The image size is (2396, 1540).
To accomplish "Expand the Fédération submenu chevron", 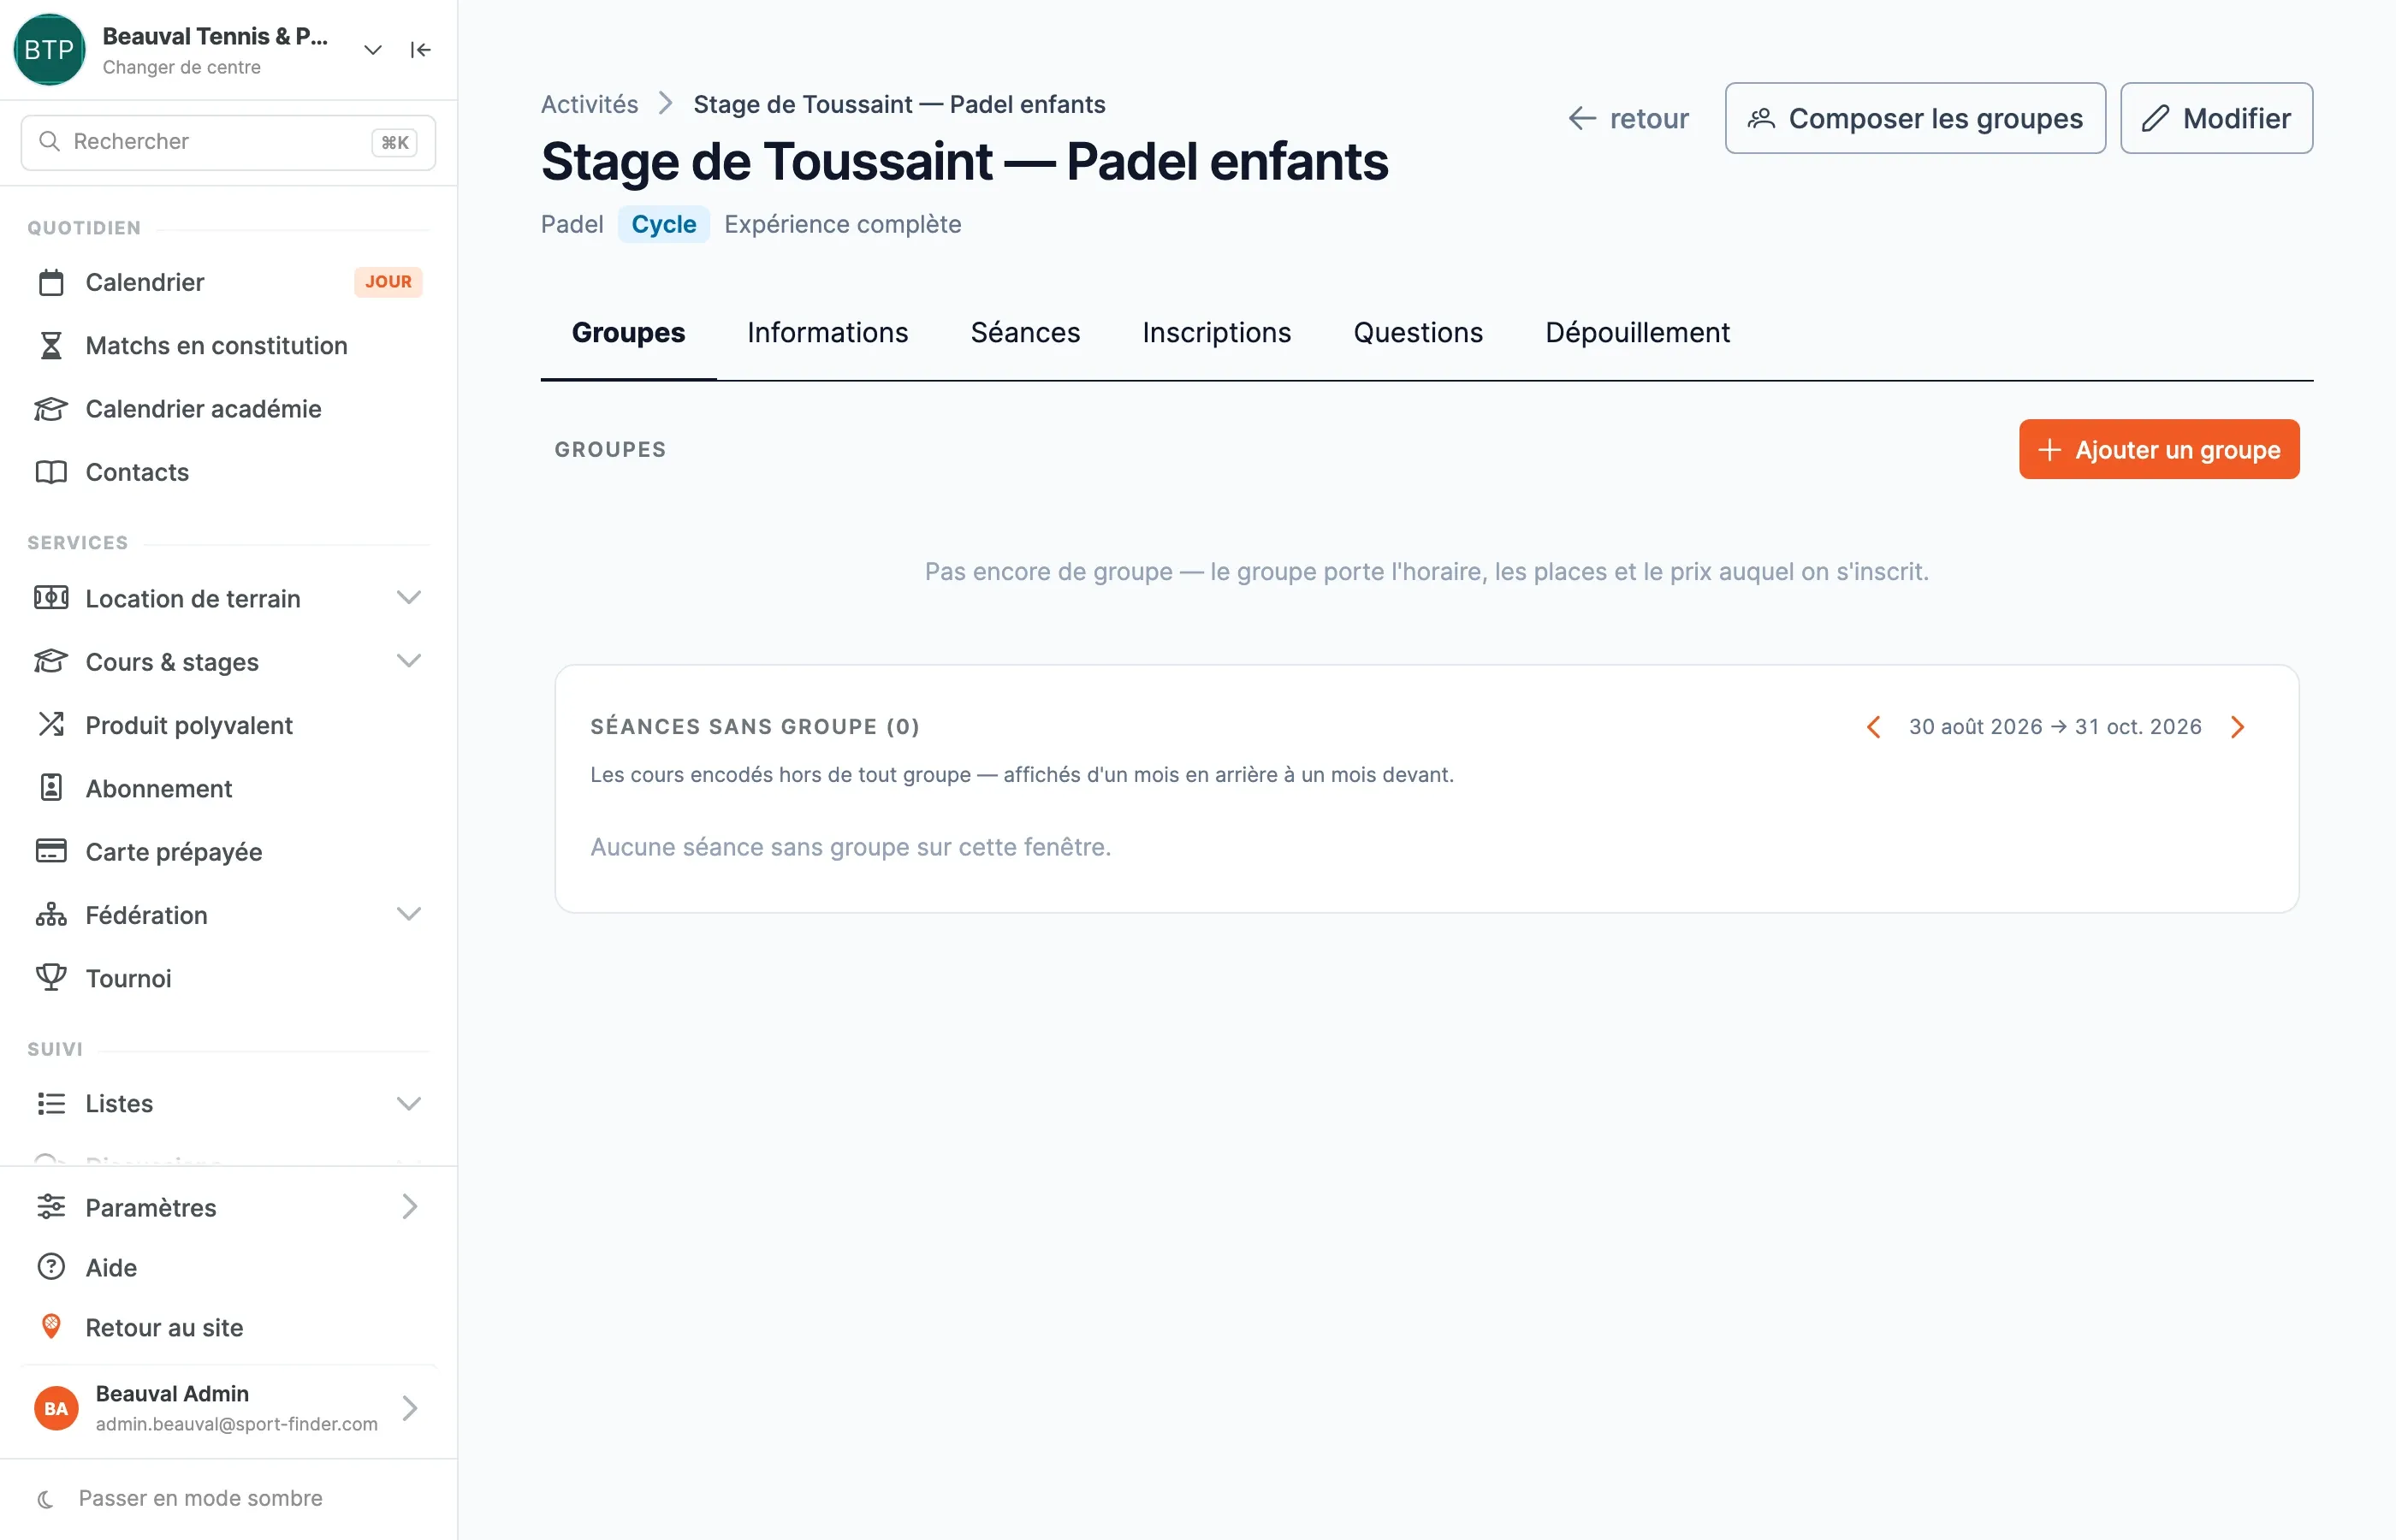I will 409,914.
